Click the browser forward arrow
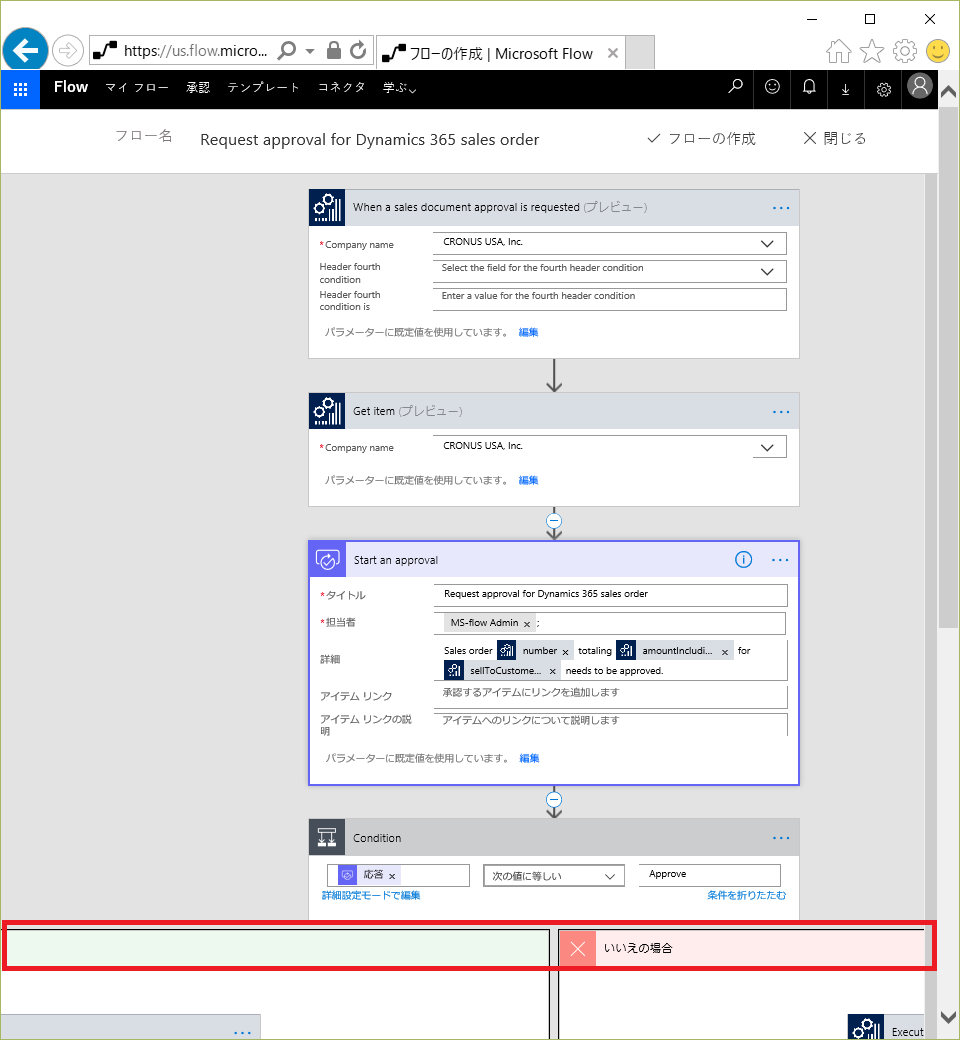Viewport: 960px width, 1040px height. tap(68, 50)
